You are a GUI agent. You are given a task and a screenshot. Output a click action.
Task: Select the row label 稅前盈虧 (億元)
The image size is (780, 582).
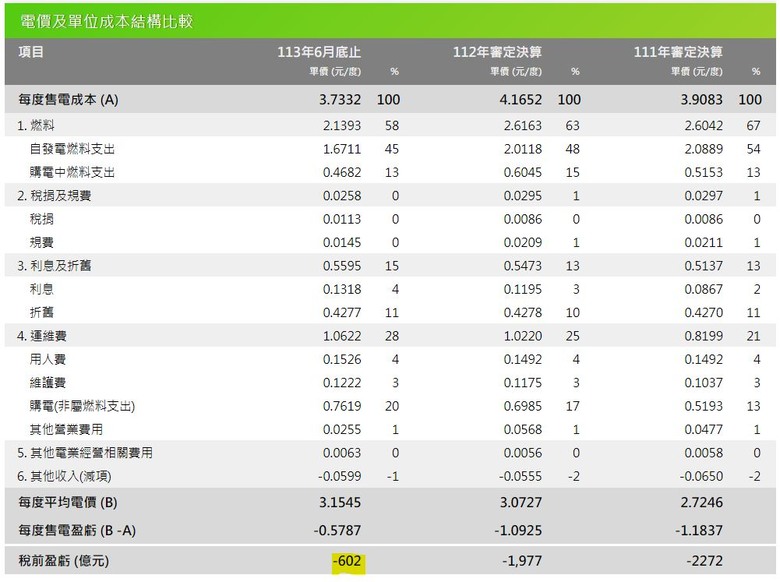click(x=64, y=561)
